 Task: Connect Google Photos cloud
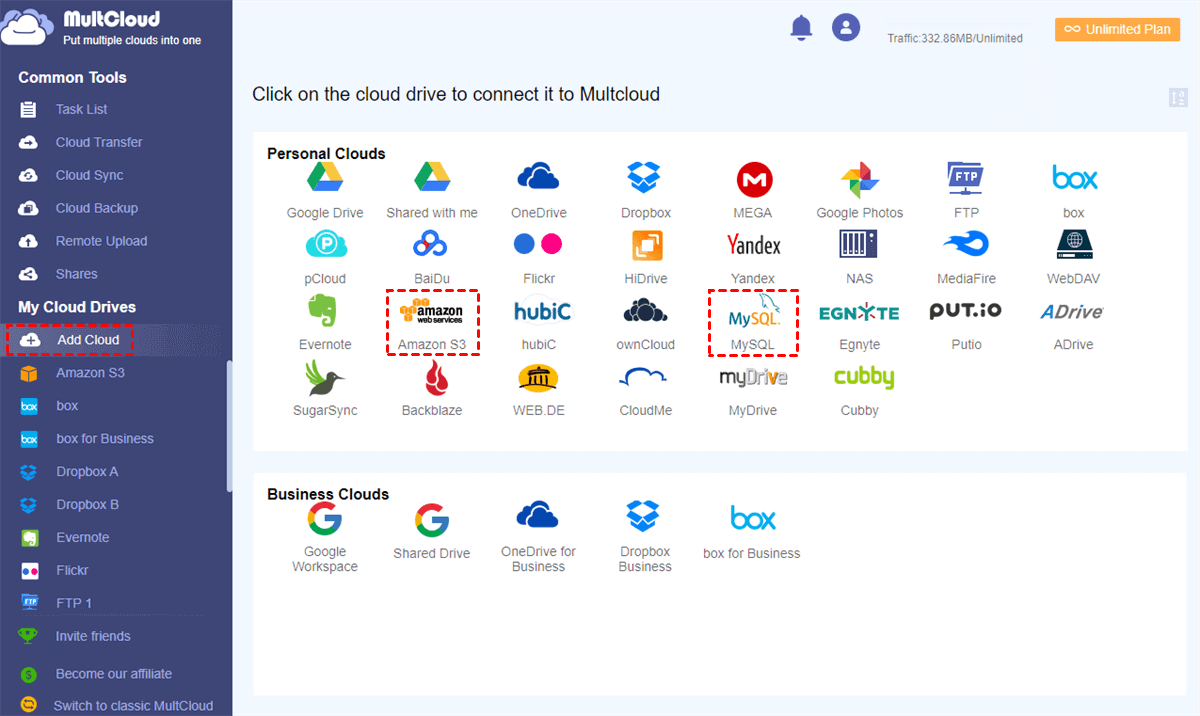[860, 190]
